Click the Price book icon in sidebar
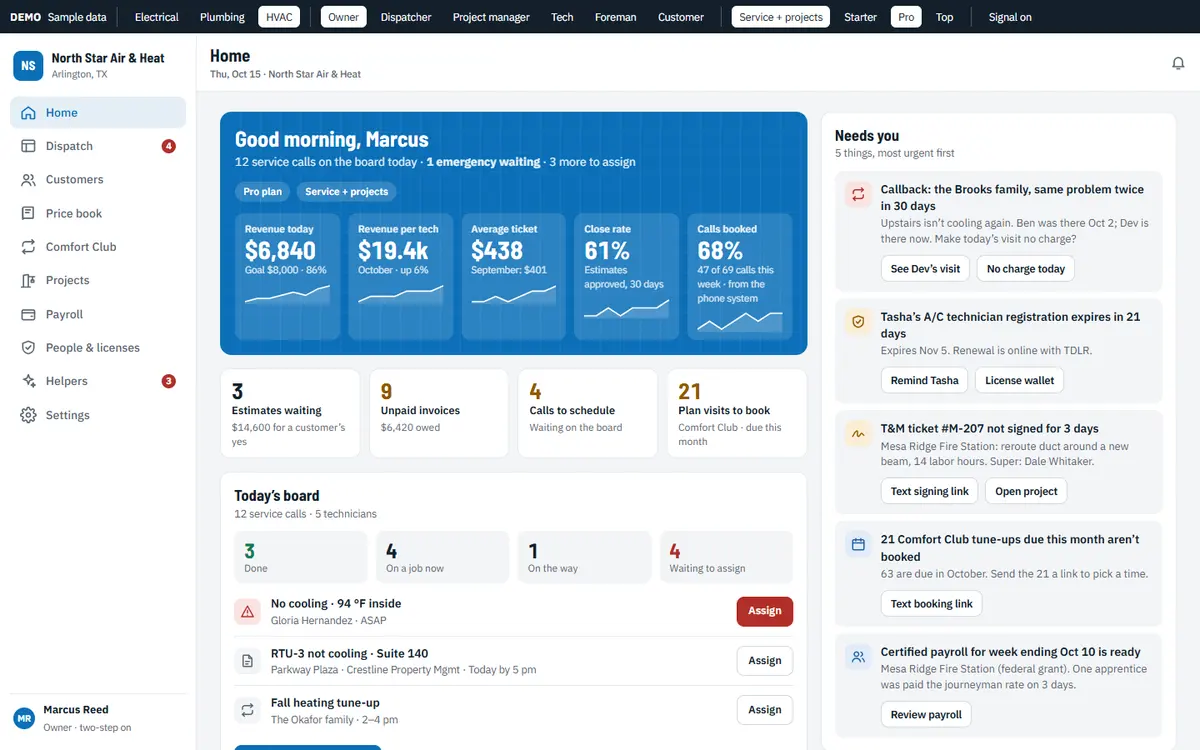The image size is (1200, 750). pyautogui.click(x=28, y=213)
